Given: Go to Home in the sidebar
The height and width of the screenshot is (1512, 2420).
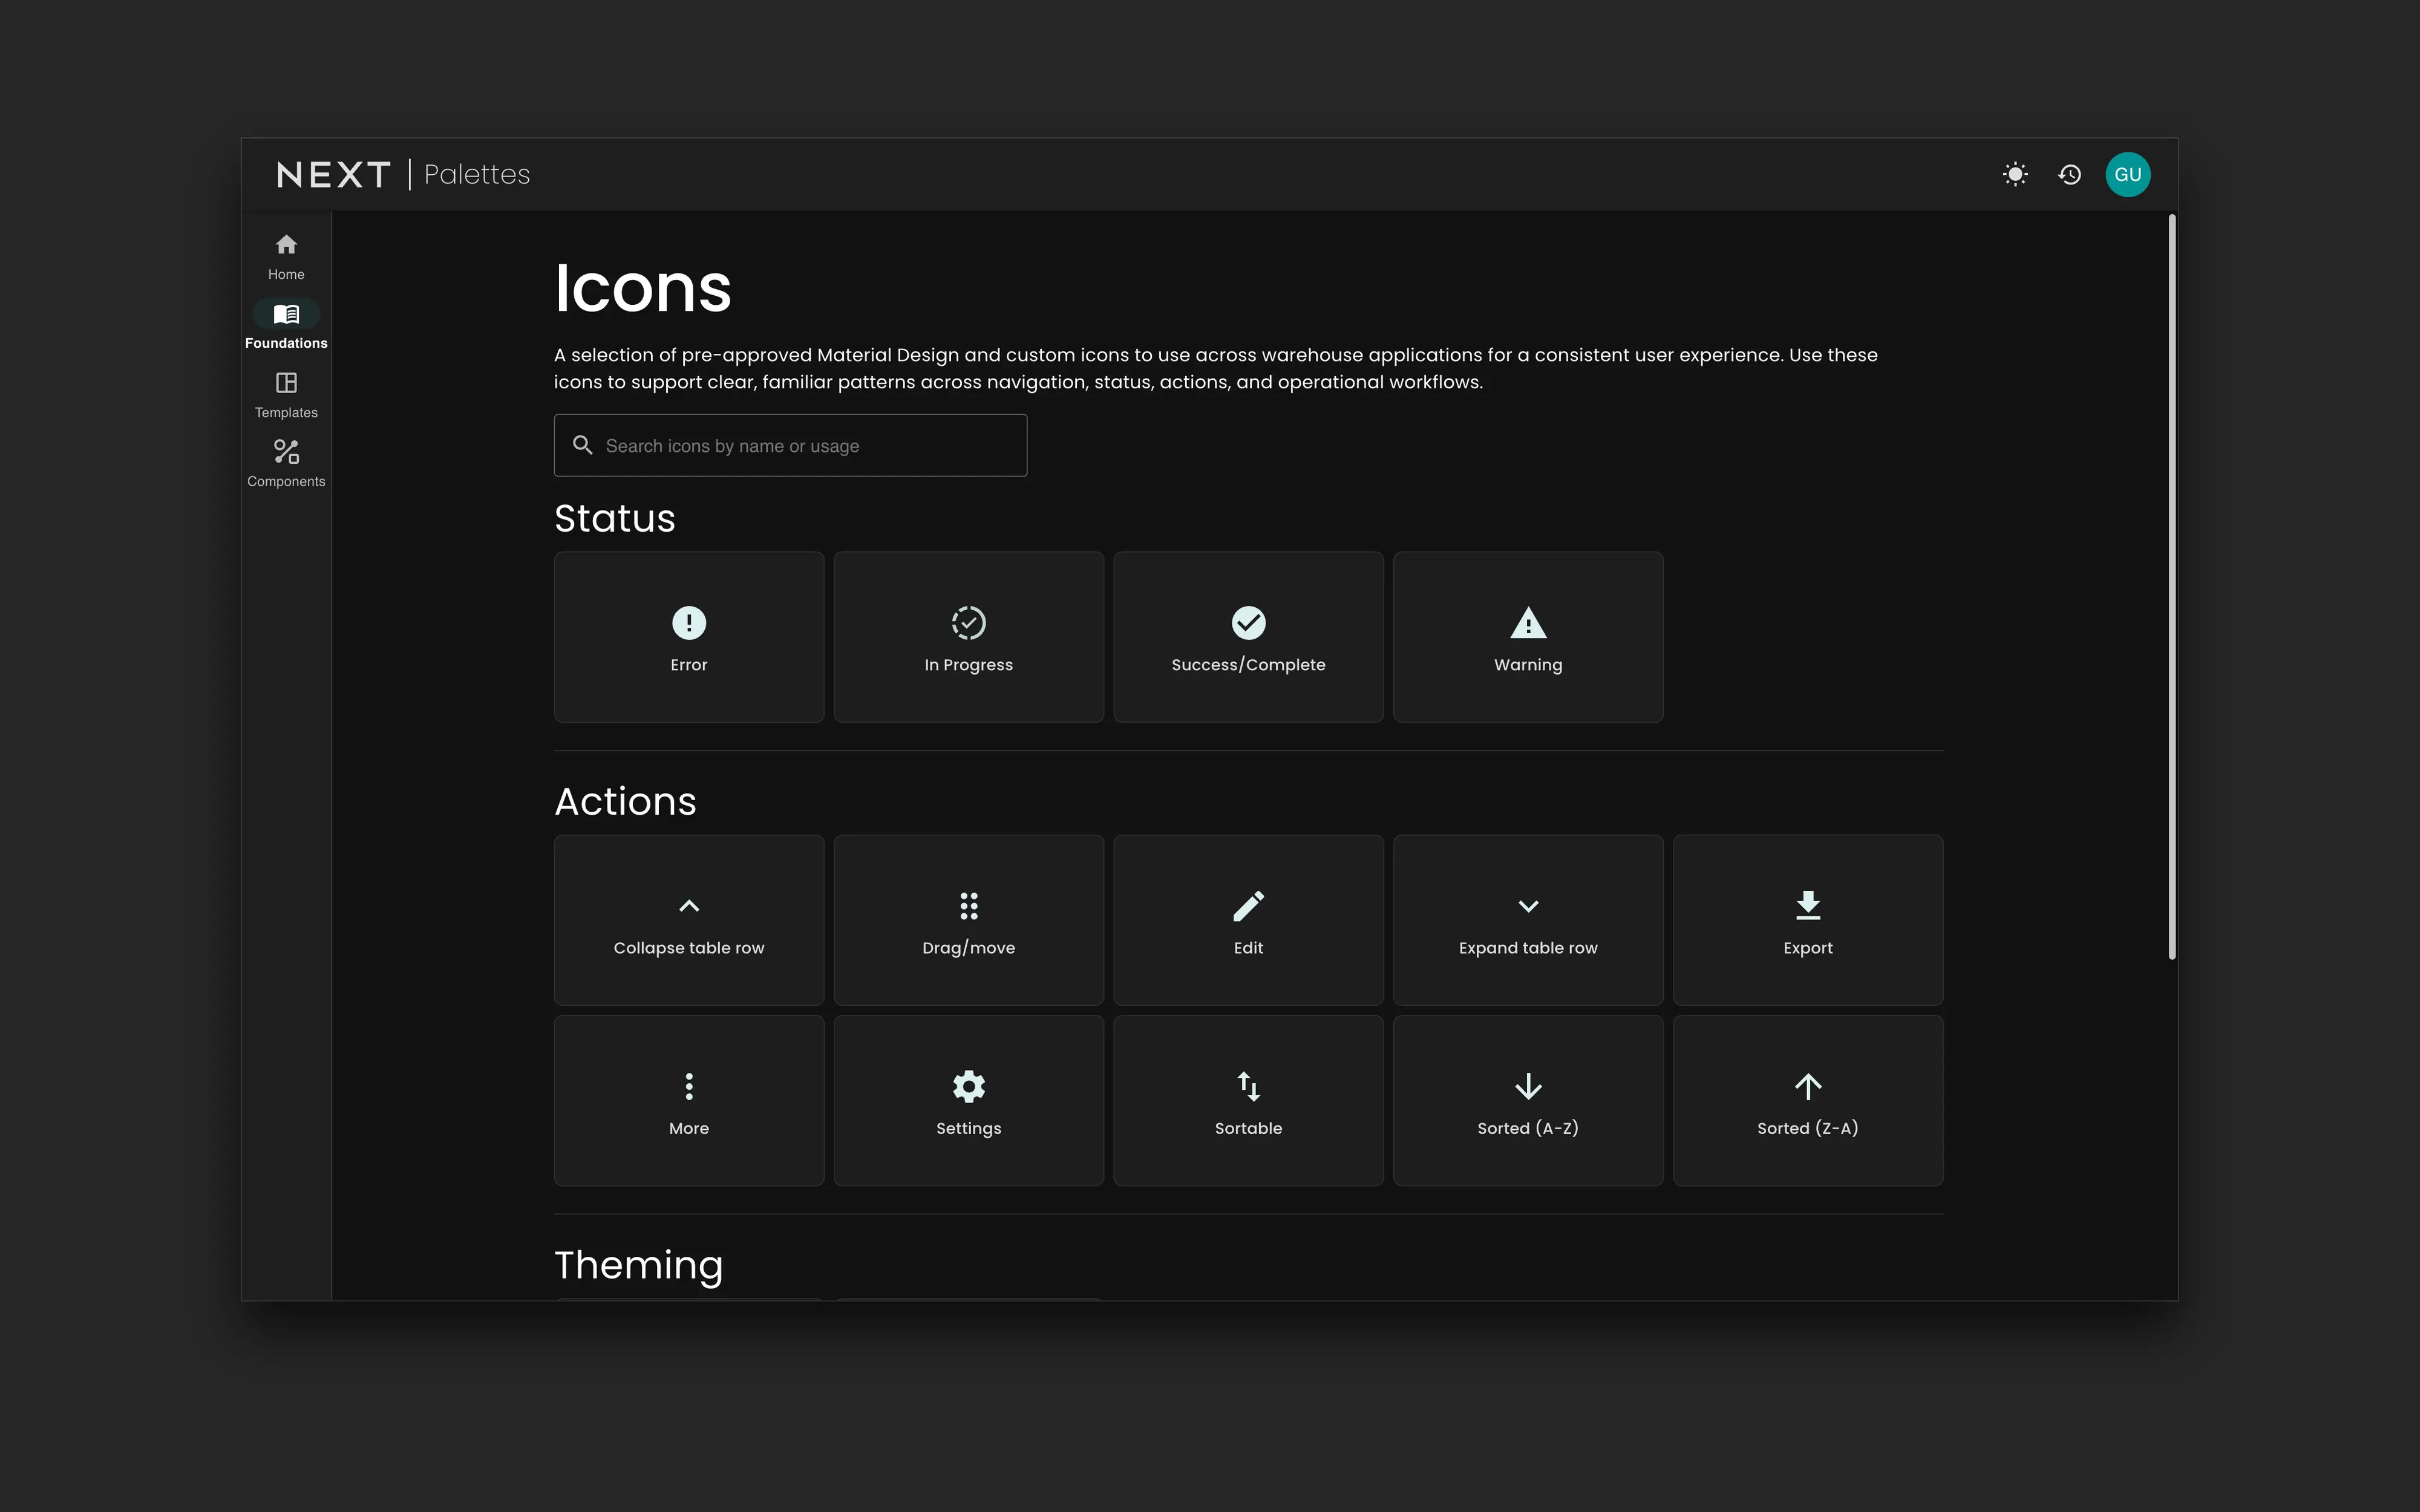Looking at the screenshot, I should (x=286, y=256).
